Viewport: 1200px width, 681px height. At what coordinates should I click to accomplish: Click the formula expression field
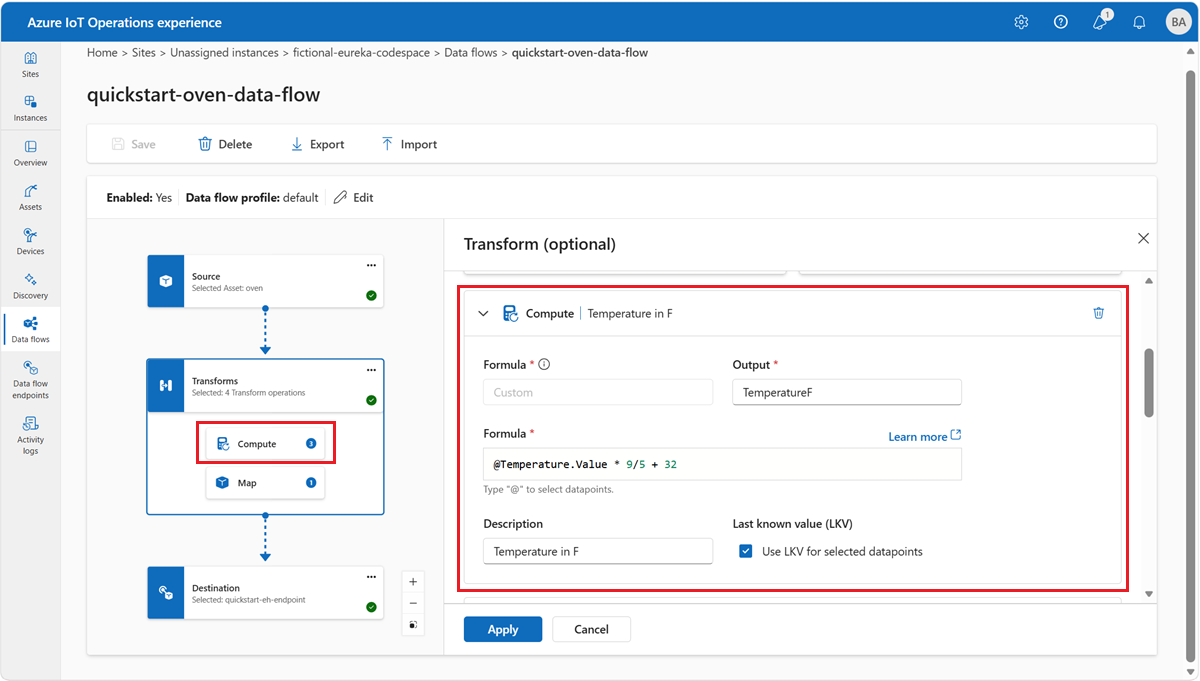(722, 464)
